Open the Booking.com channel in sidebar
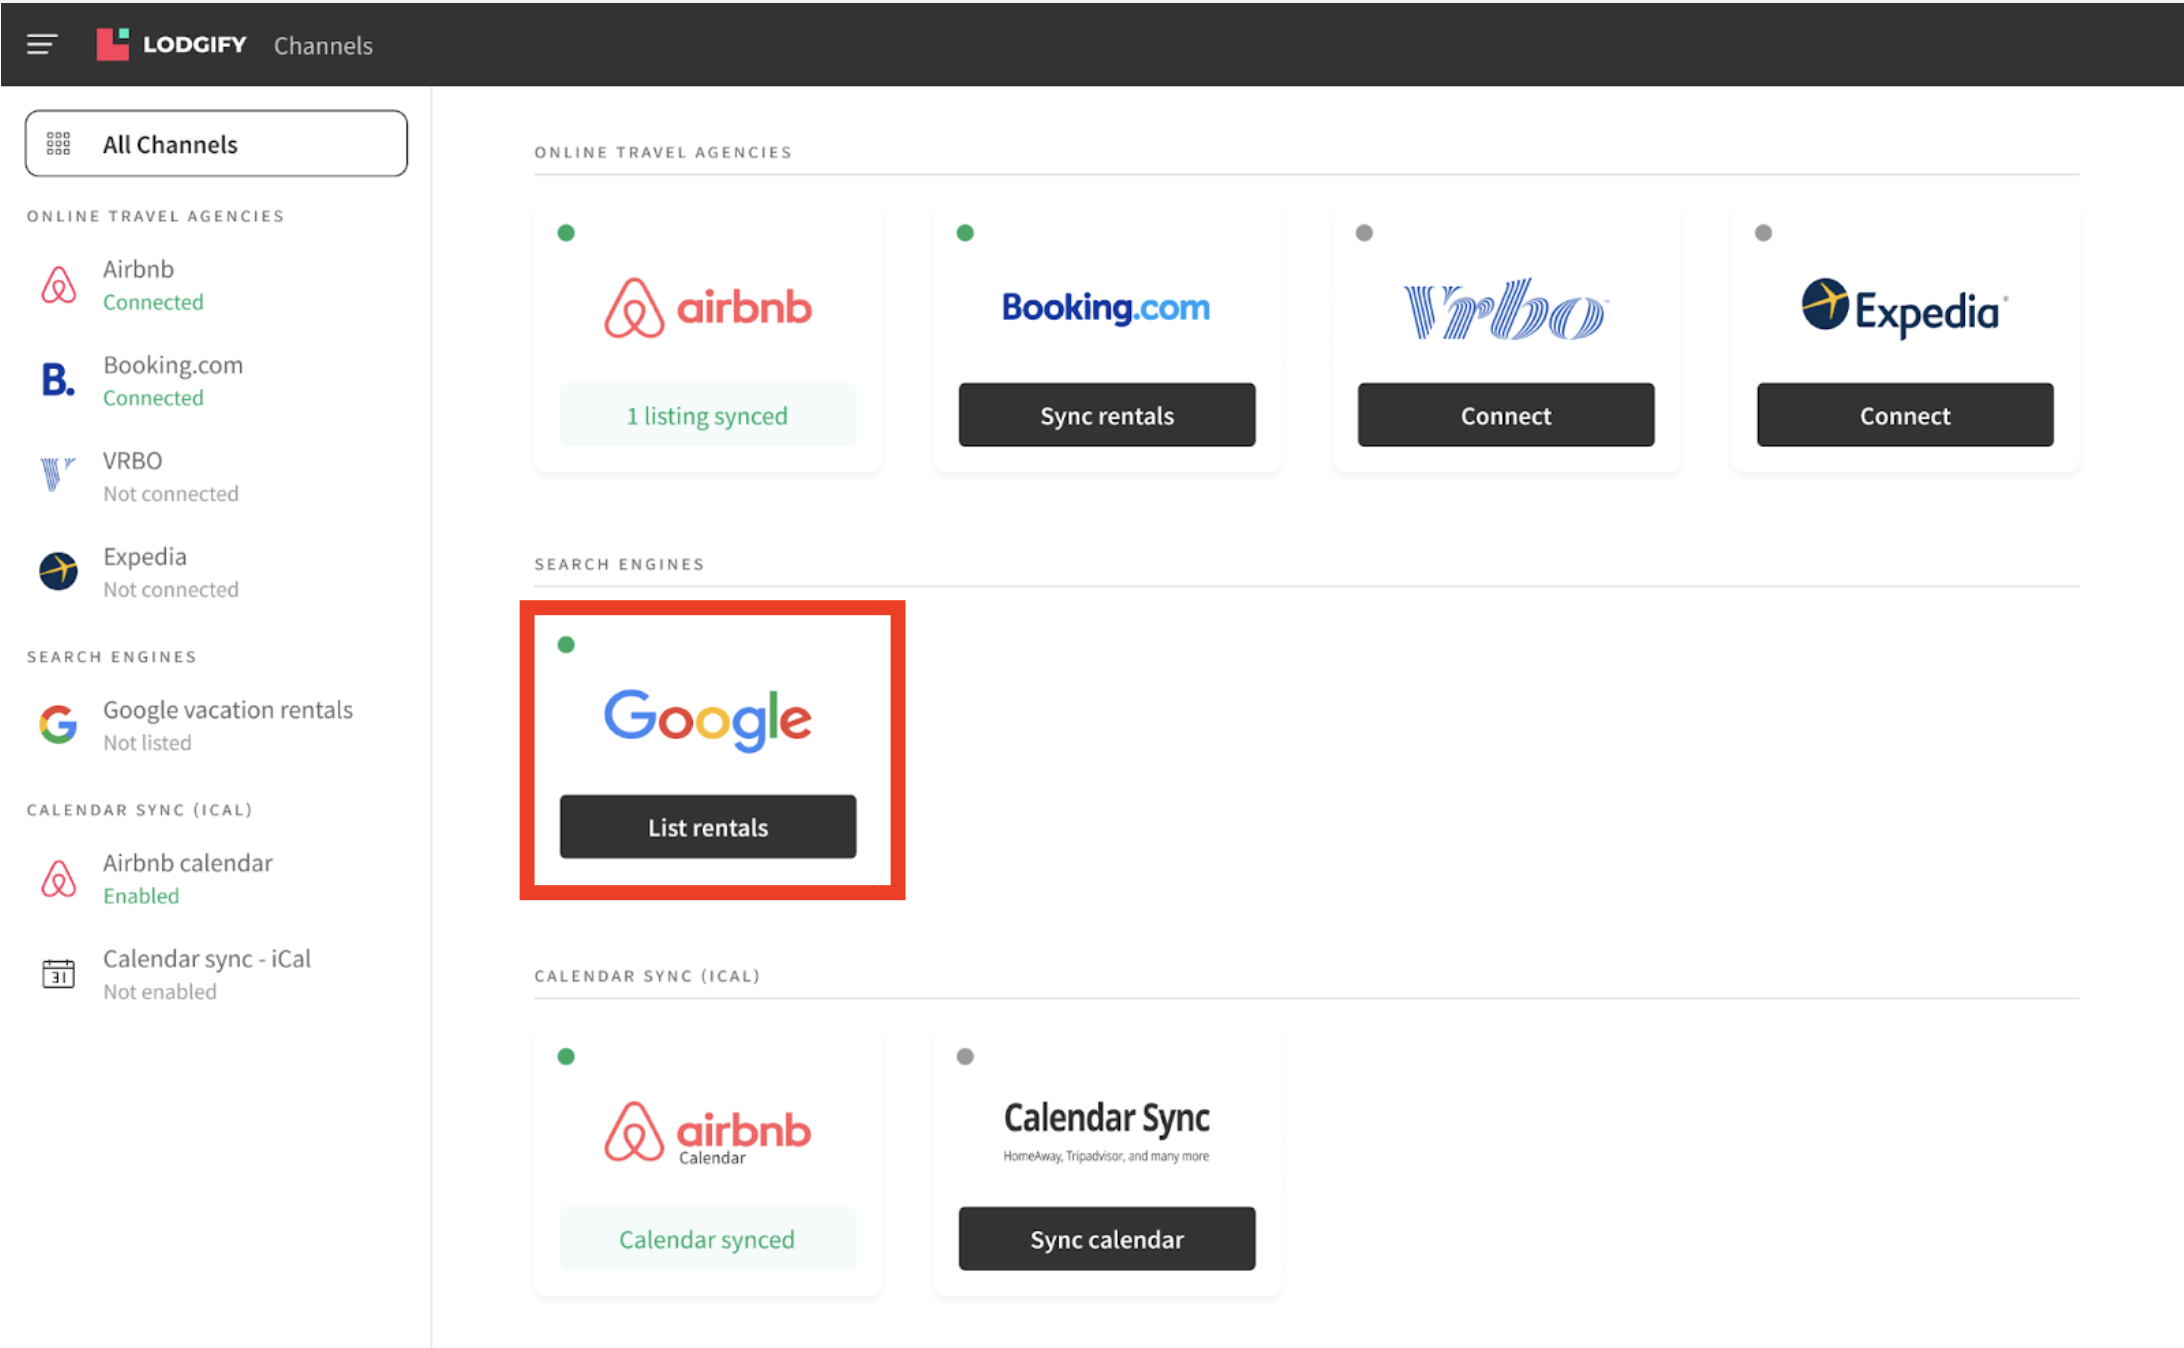 click(216, 380)
